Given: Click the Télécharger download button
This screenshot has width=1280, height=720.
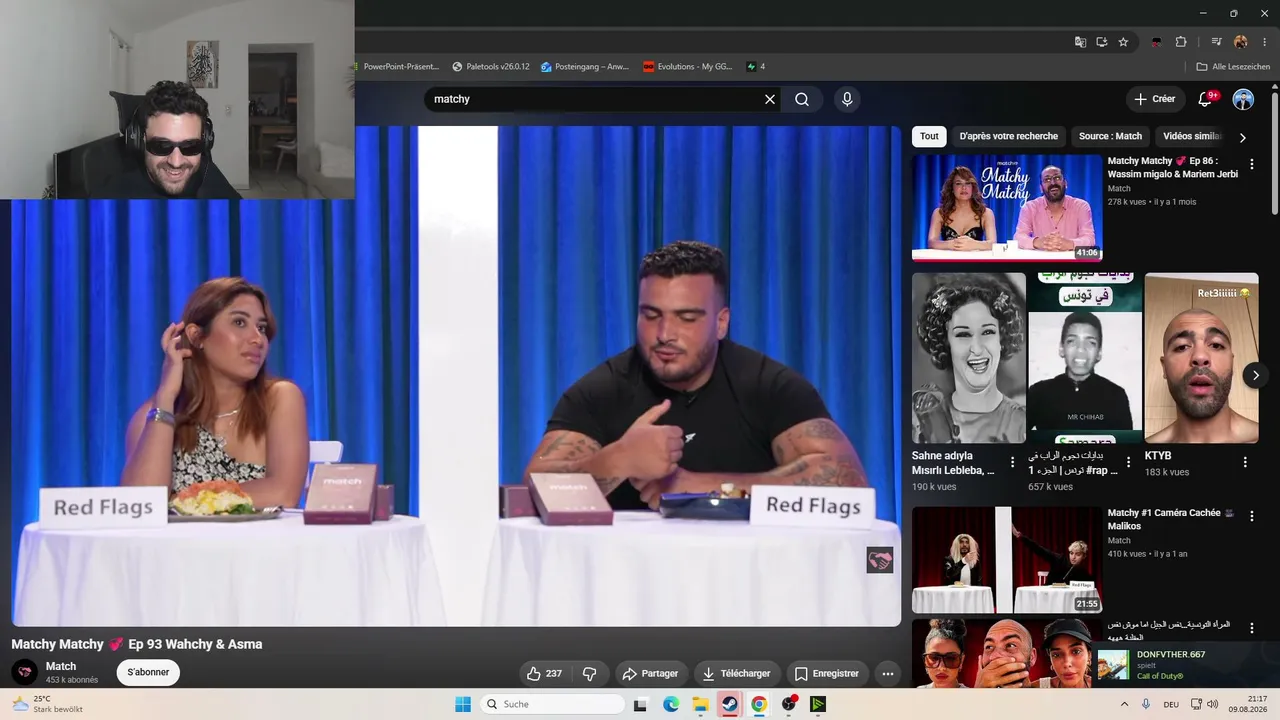Looking at the screenshot, I should click(737, 674).
